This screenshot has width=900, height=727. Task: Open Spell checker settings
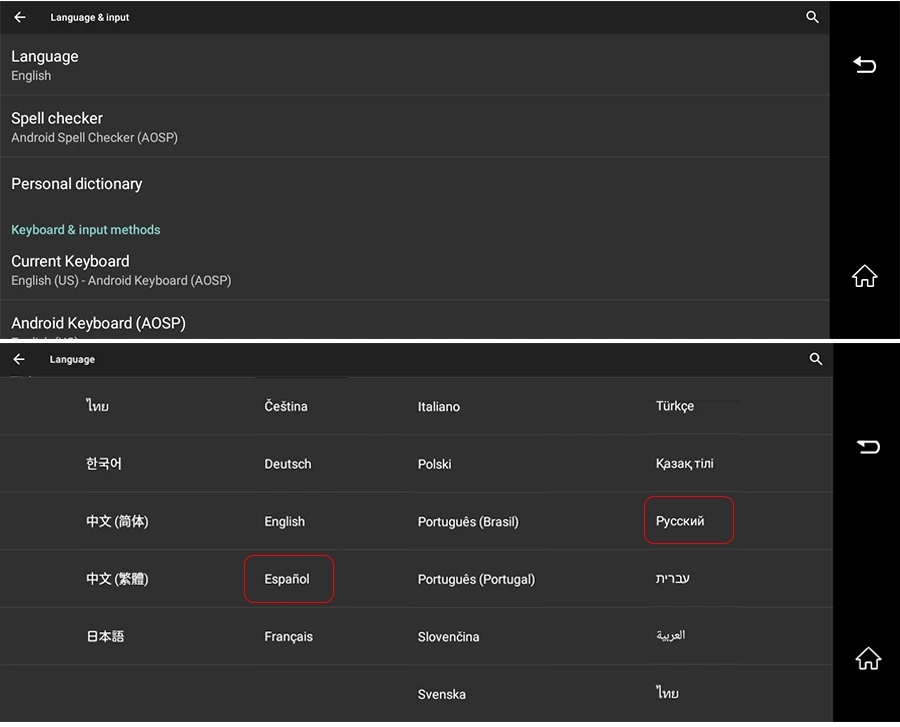coord(414,127)
